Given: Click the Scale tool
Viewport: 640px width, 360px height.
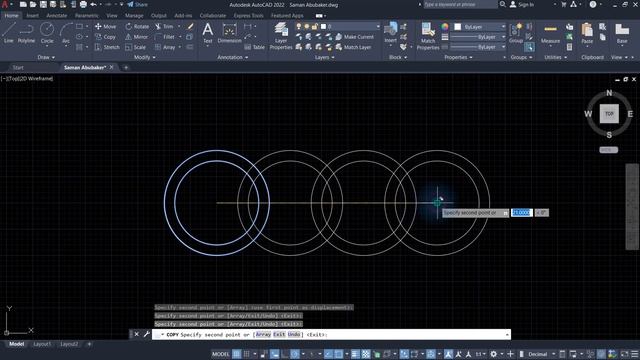Looking at the screenshot, I should click(x=136, y=47).
